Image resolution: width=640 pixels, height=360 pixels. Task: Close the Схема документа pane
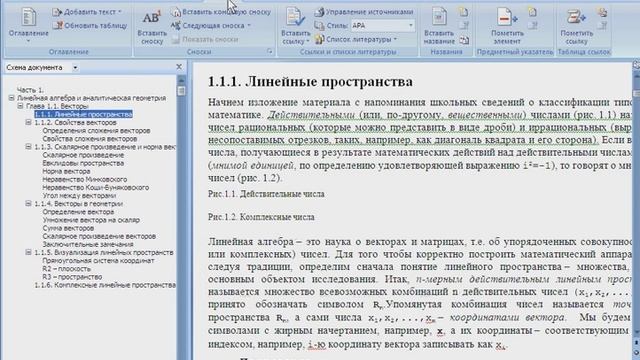(179, 67)
